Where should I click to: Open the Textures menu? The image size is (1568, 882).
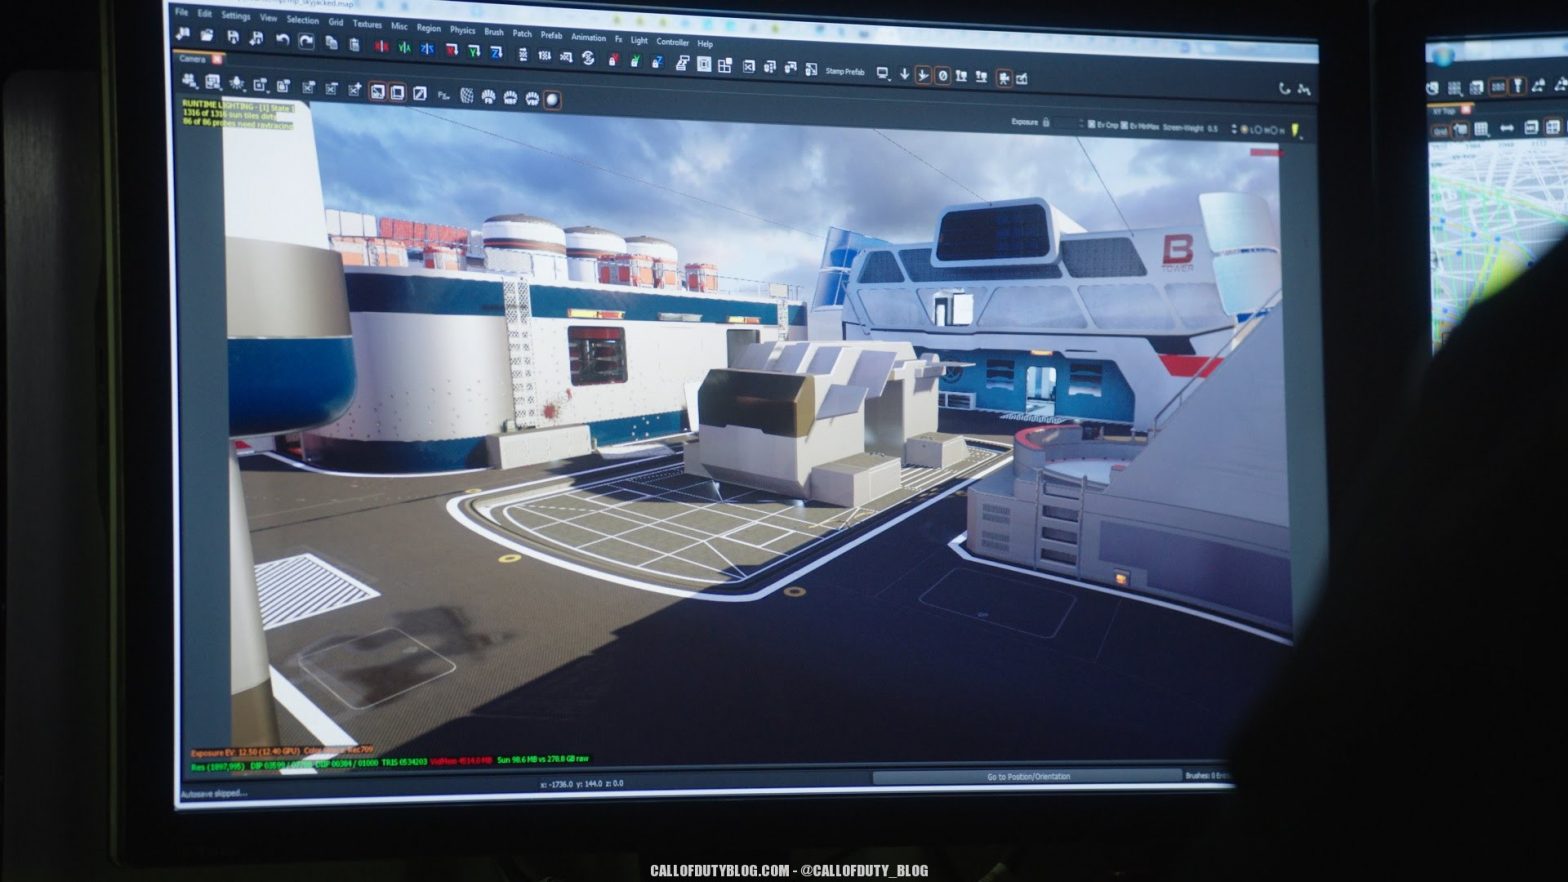coord(367,24)
